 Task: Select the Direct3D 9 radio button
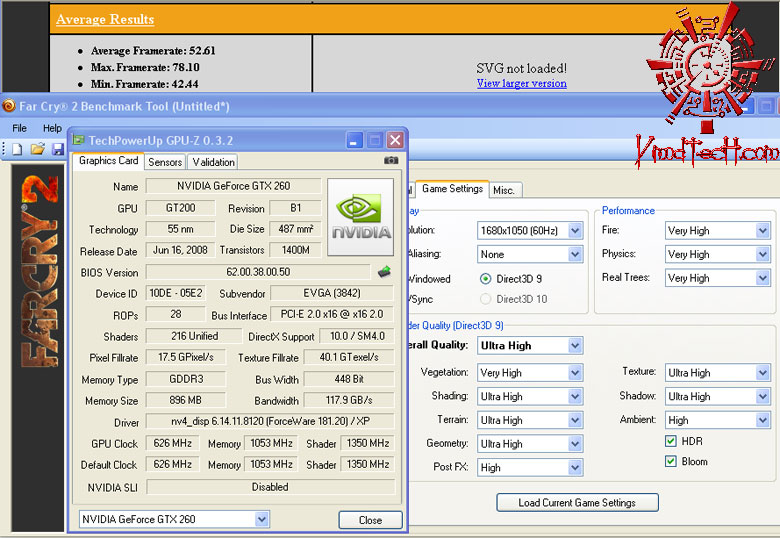[486, 279]
